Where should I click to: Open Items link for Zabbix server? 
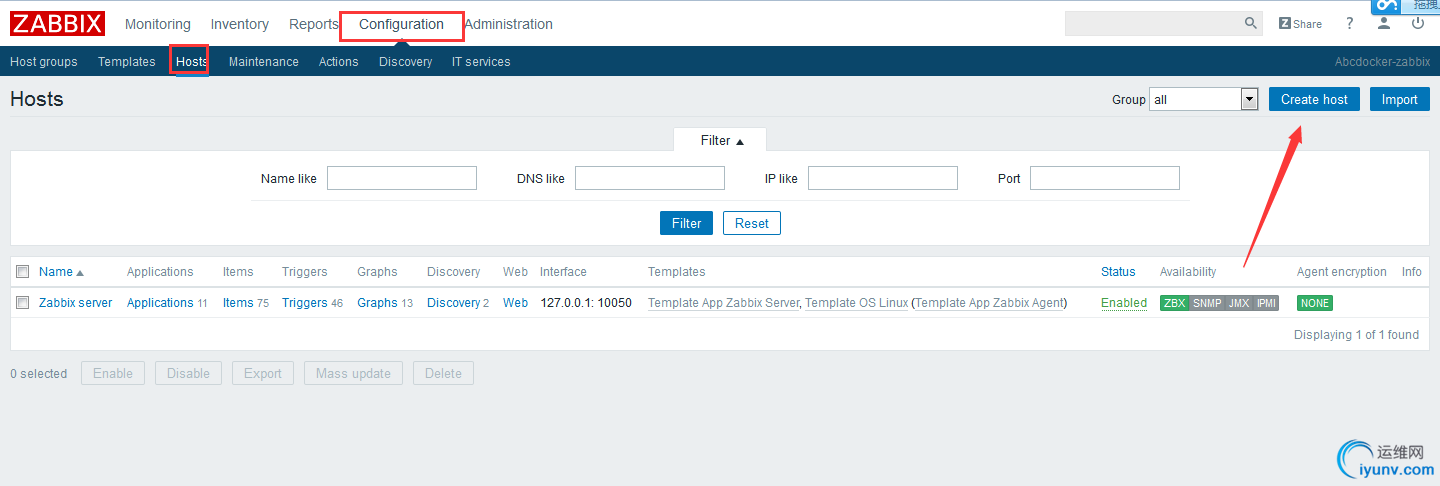pos(238,303)
